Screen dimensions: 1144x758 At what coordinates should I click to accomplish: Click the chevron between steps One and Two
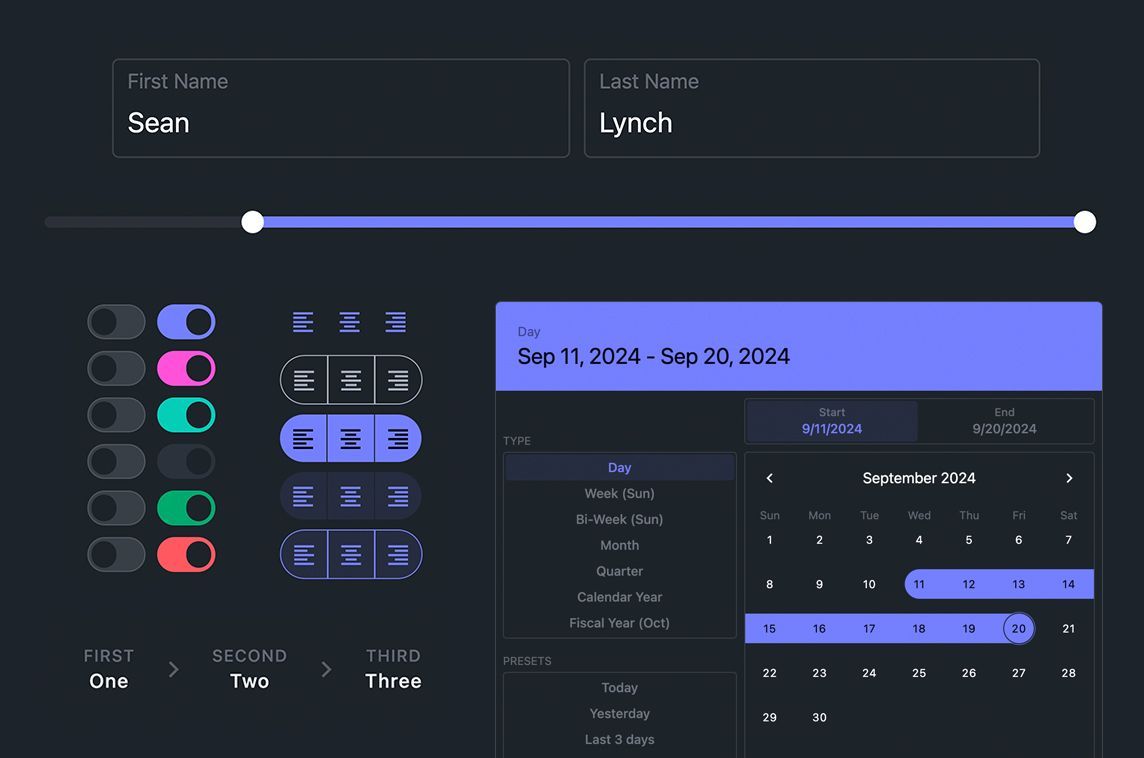pos(173,670)
